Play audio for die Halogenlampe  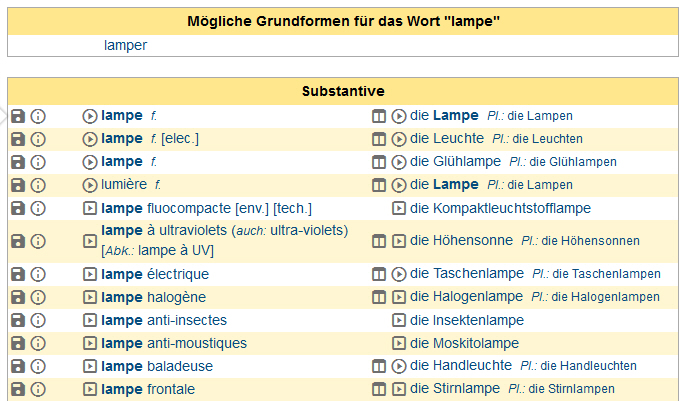[x=398, y=297]
